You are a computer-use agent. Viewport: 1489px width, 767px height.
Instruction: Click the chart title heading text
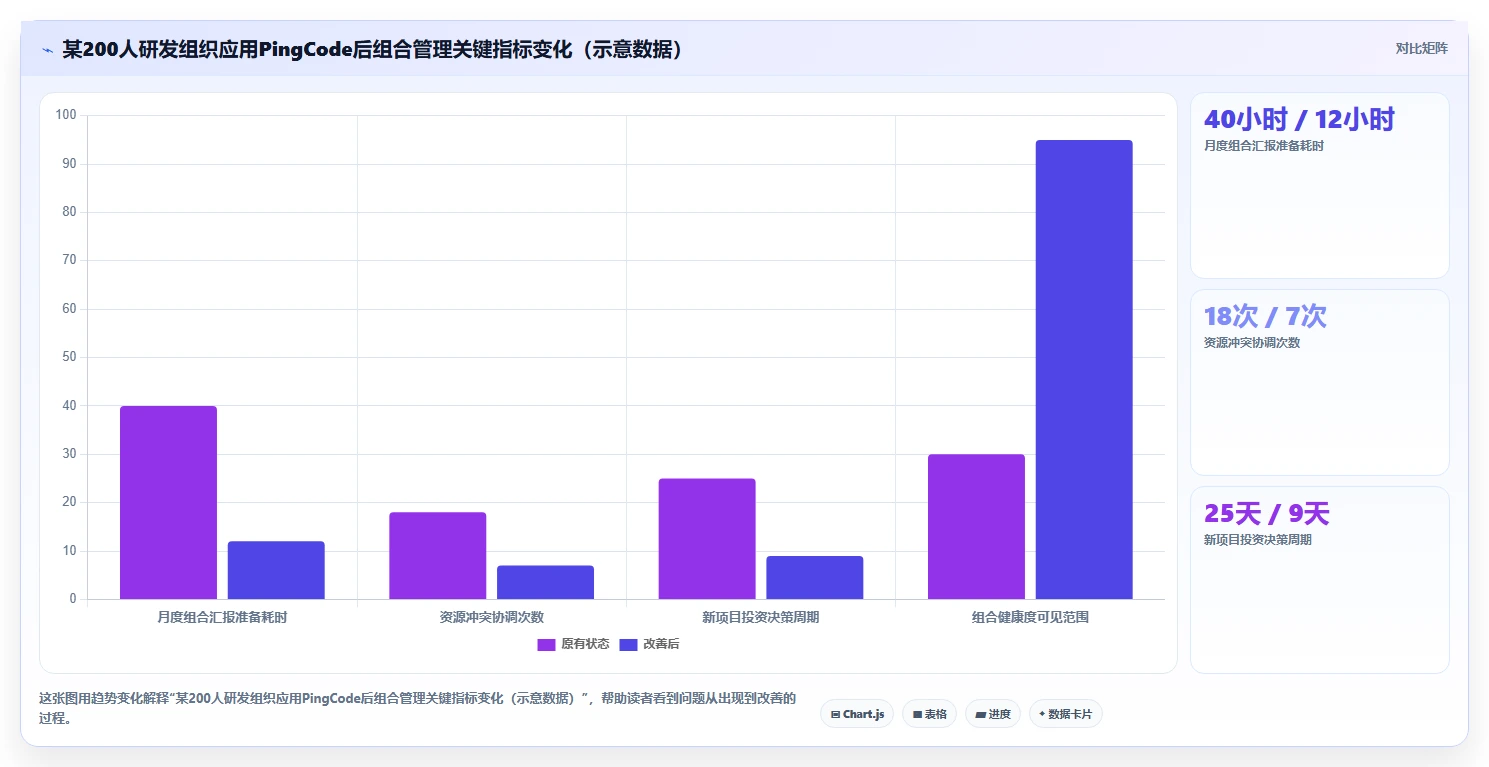click(375, 49)
